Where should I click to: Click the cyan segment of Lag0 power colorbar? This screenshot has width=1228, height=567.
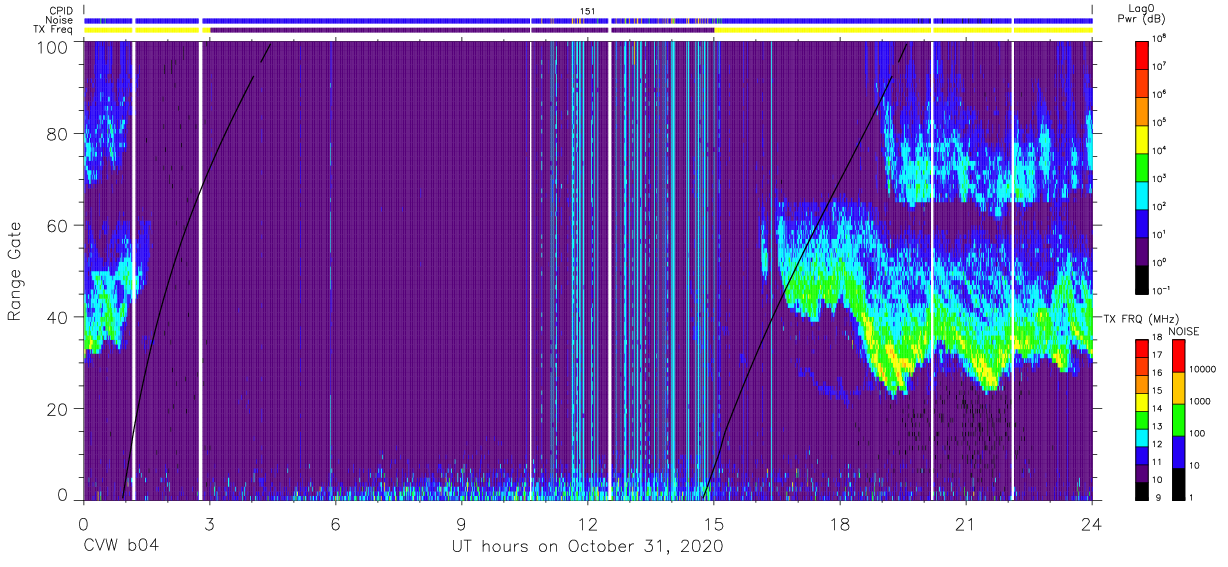1141,193
